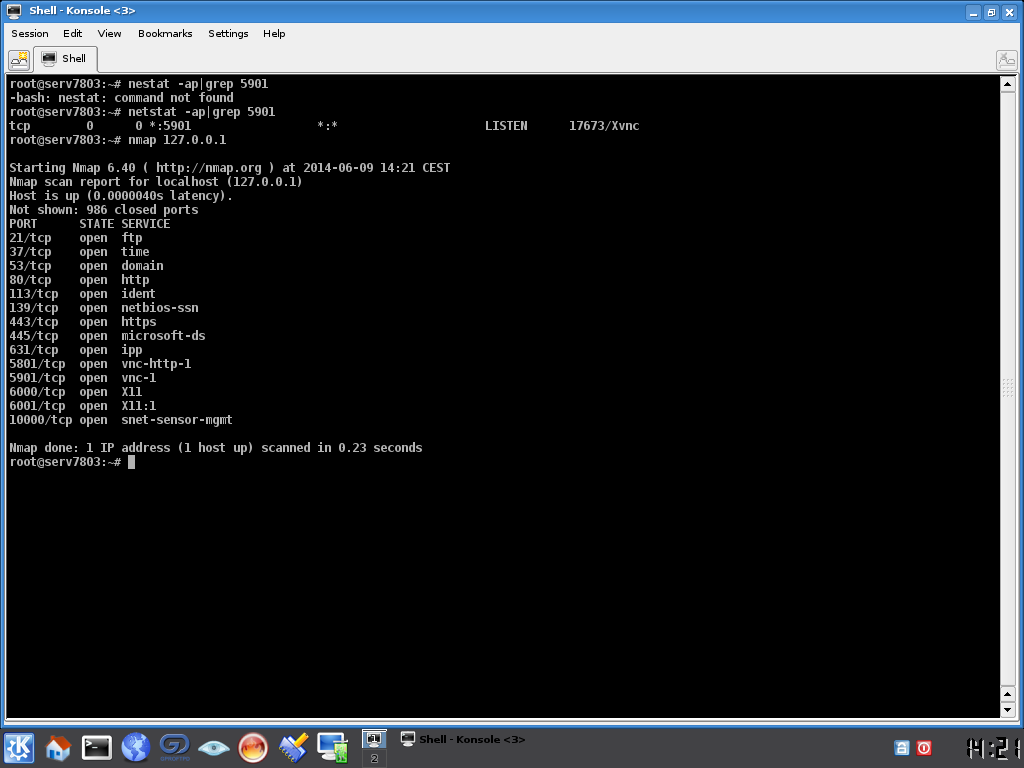Image resolution: width=1024 pixels, height=768 pixels.
Task: Select the Shell session tab
Action: [x=65, y=59]
